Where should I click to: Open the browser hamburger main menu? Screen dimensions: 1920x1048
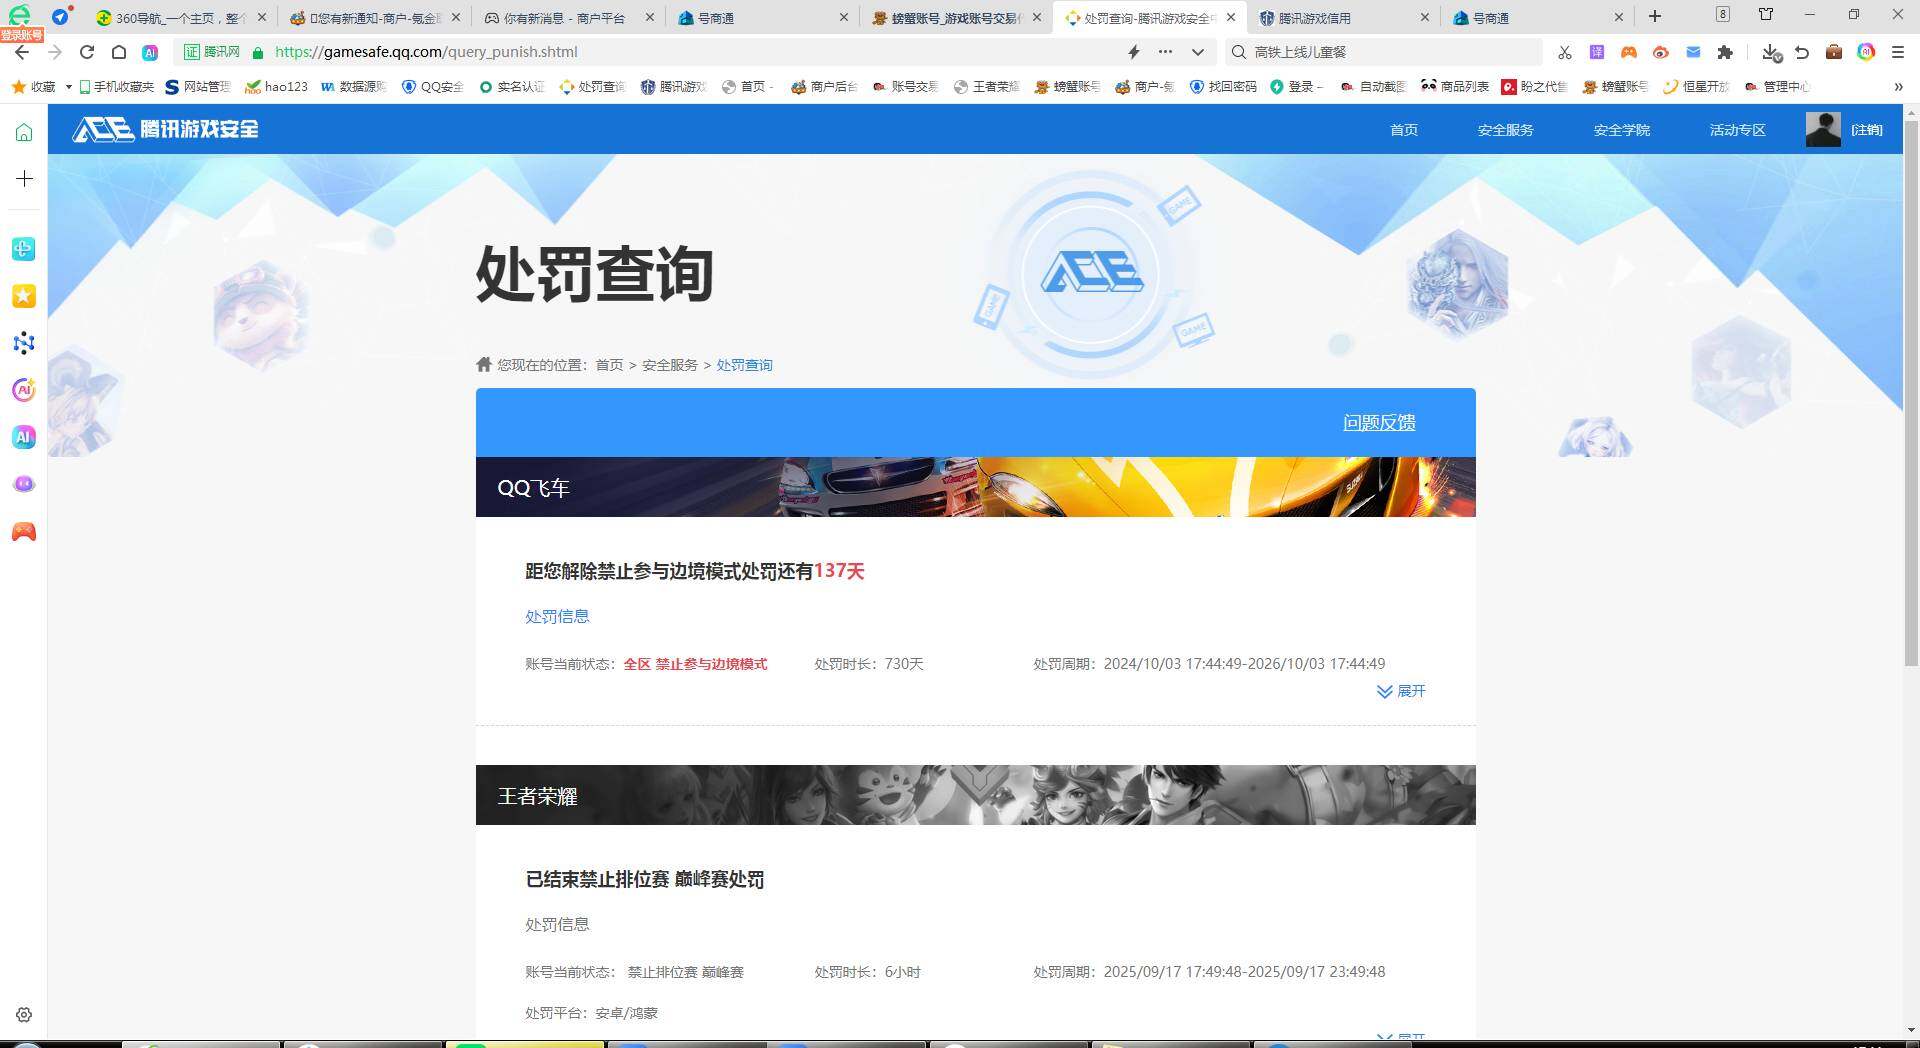point(1898,52)
